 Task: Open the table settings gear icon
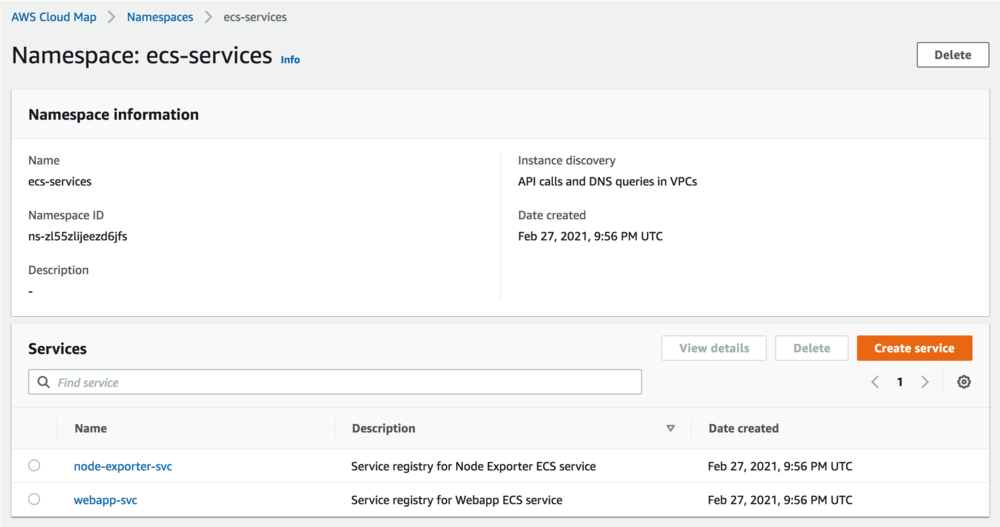(x=964, y=382)
